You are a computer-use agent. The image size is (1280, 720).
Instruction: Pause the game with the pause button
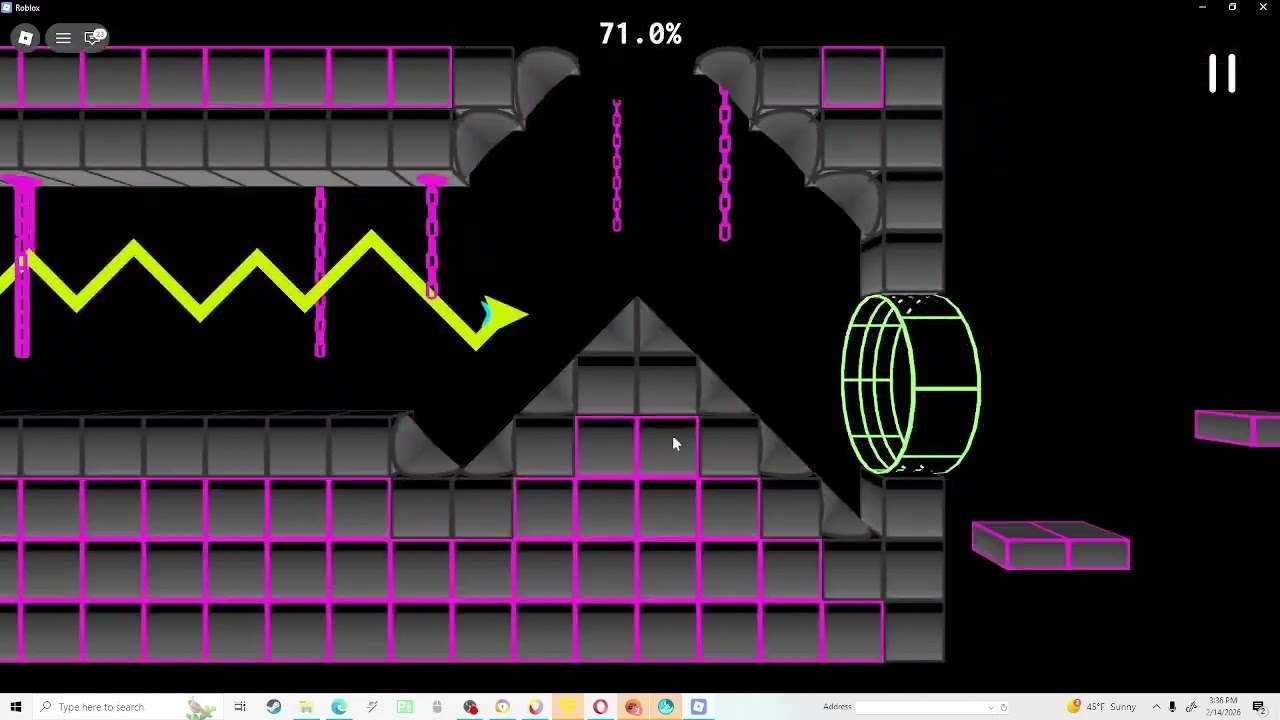pos(1222,74)
